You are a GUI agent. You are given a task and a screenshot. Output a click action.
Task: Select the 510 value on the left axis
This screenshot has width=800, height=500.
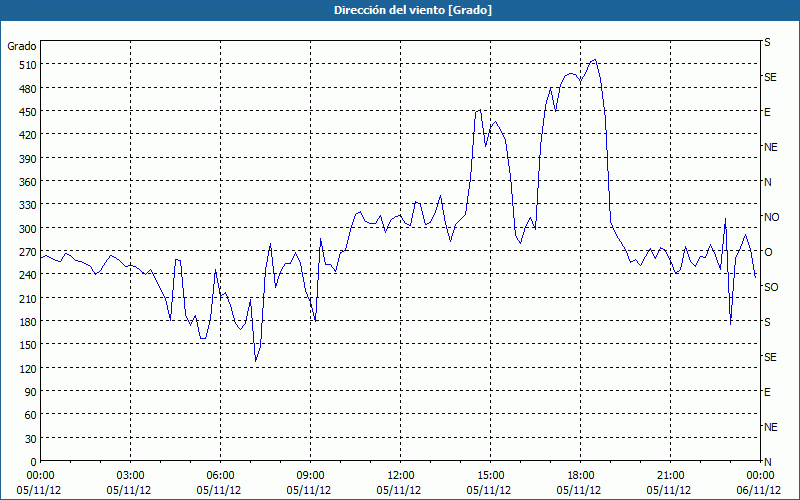pyautogui.click(x=28, y=65)
